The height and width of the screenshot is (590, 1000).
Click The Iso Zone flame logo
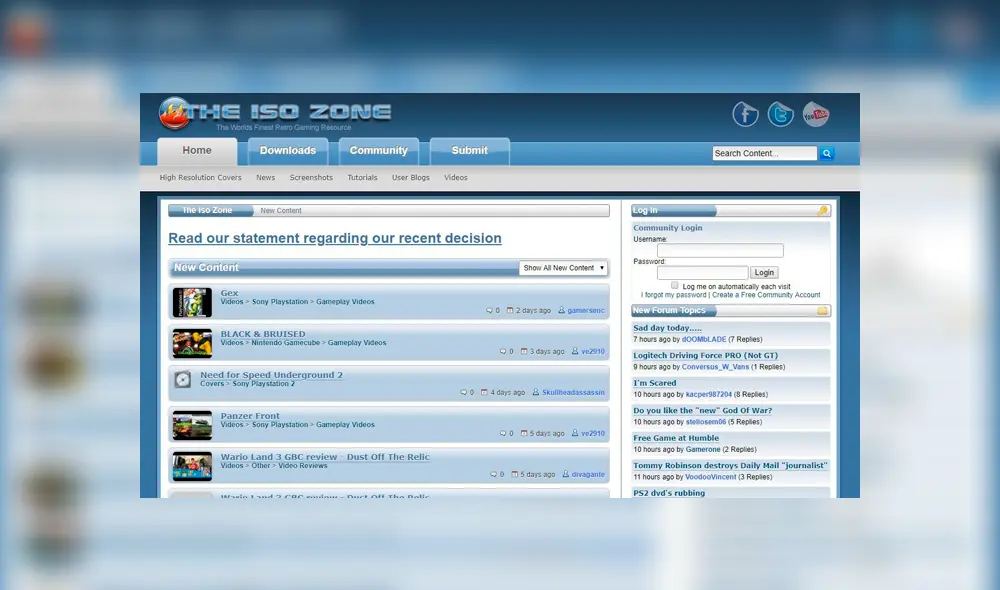click(174, 113)
